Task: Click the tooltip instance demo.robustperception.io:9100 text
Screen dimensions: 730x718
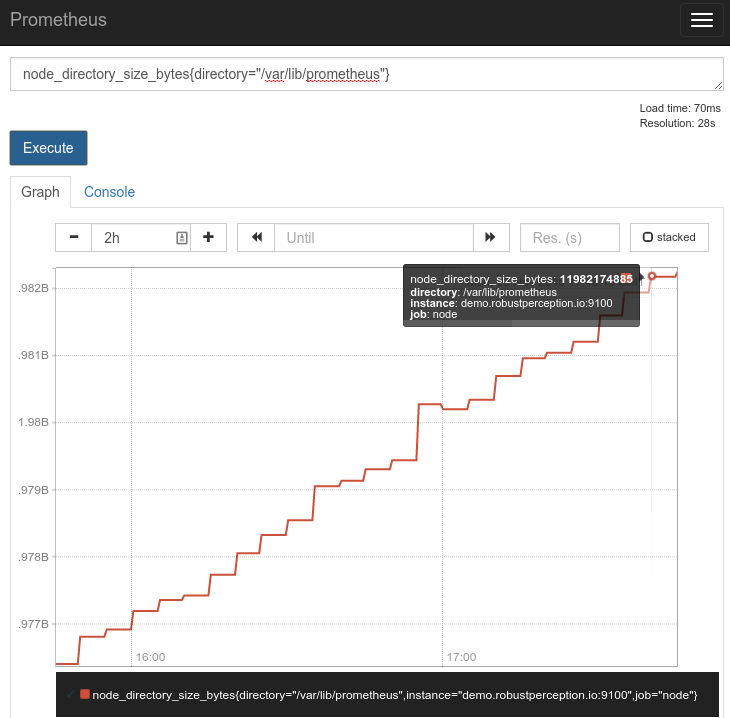Action: (511, 303)
